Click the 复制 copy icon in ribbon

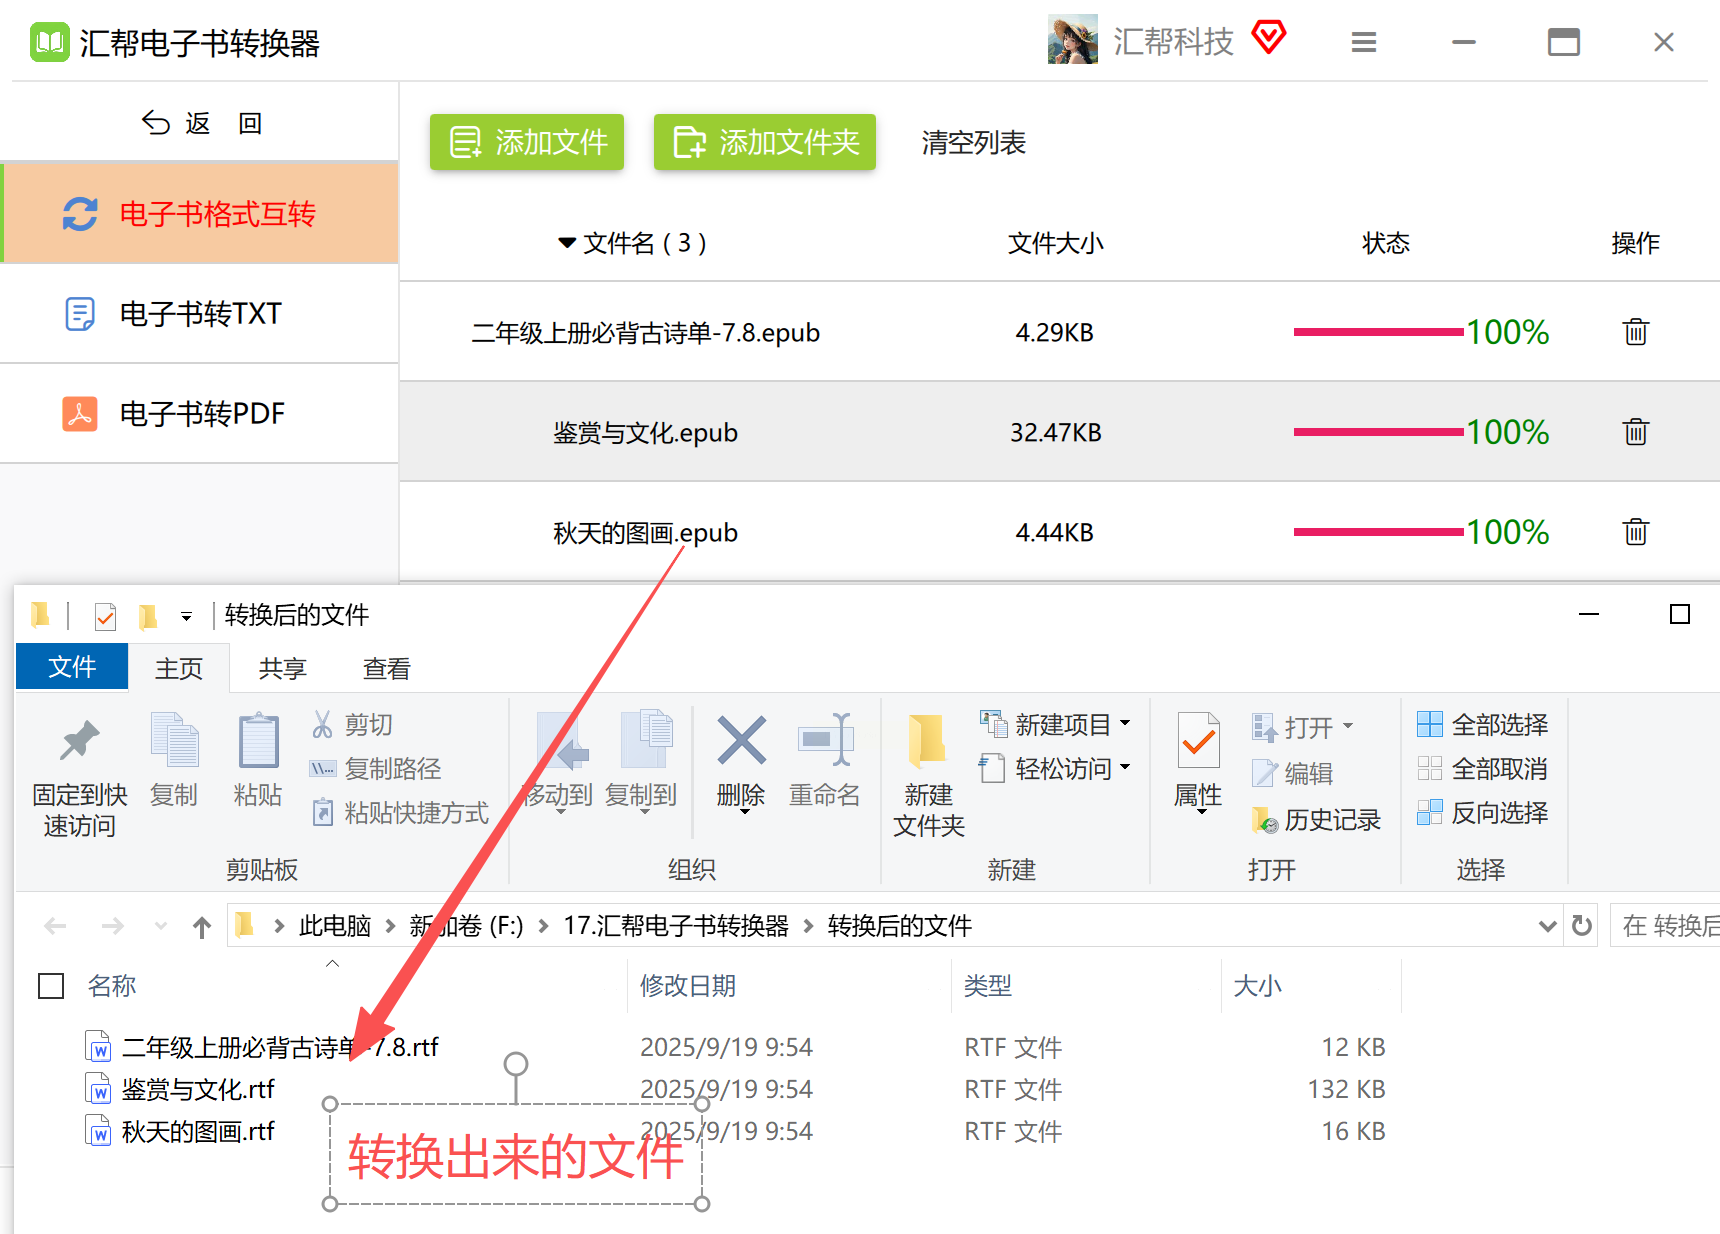tap(174, 740)
